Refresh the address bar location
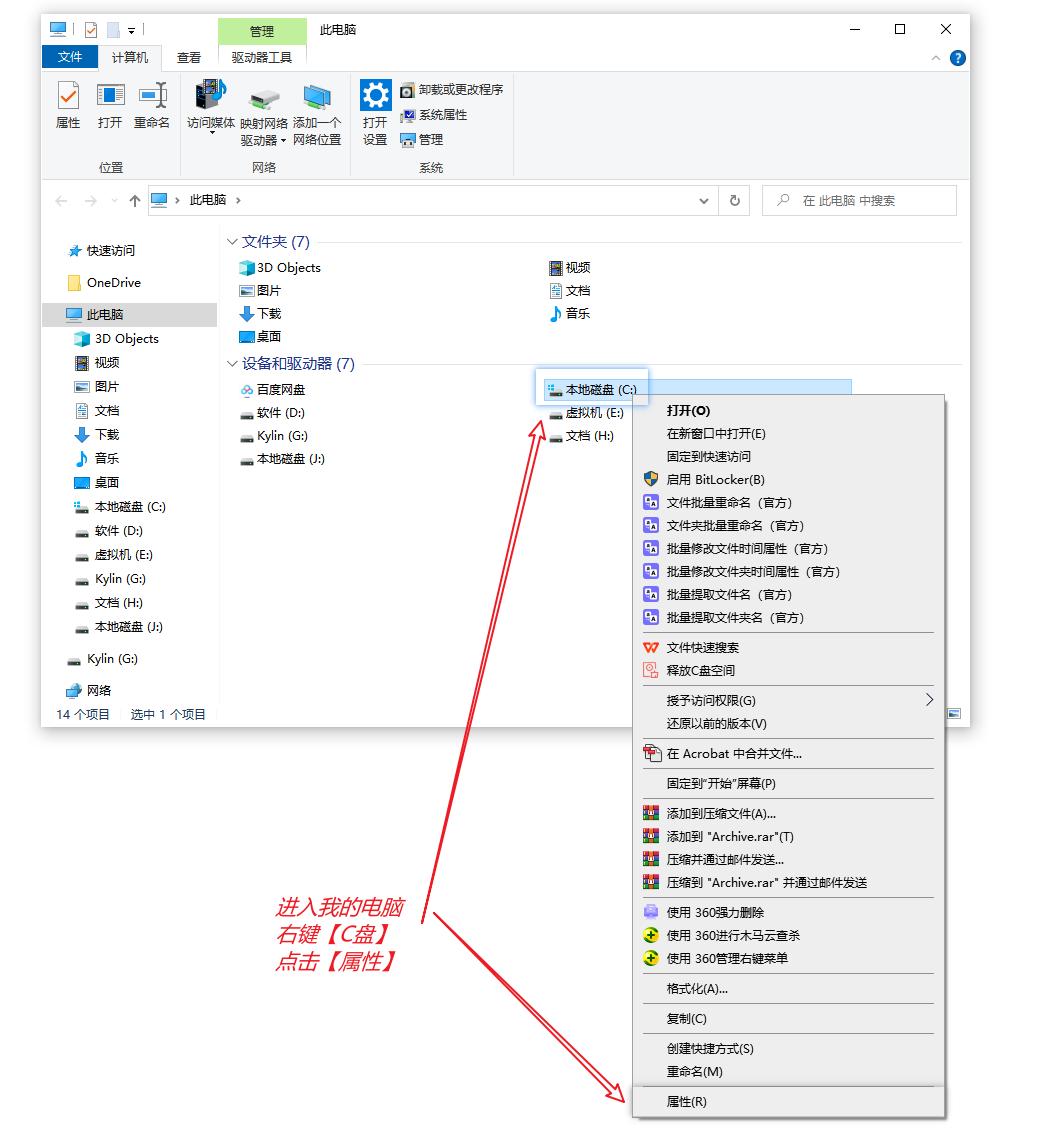The image size is (1059, 1130). pos(734,200)
